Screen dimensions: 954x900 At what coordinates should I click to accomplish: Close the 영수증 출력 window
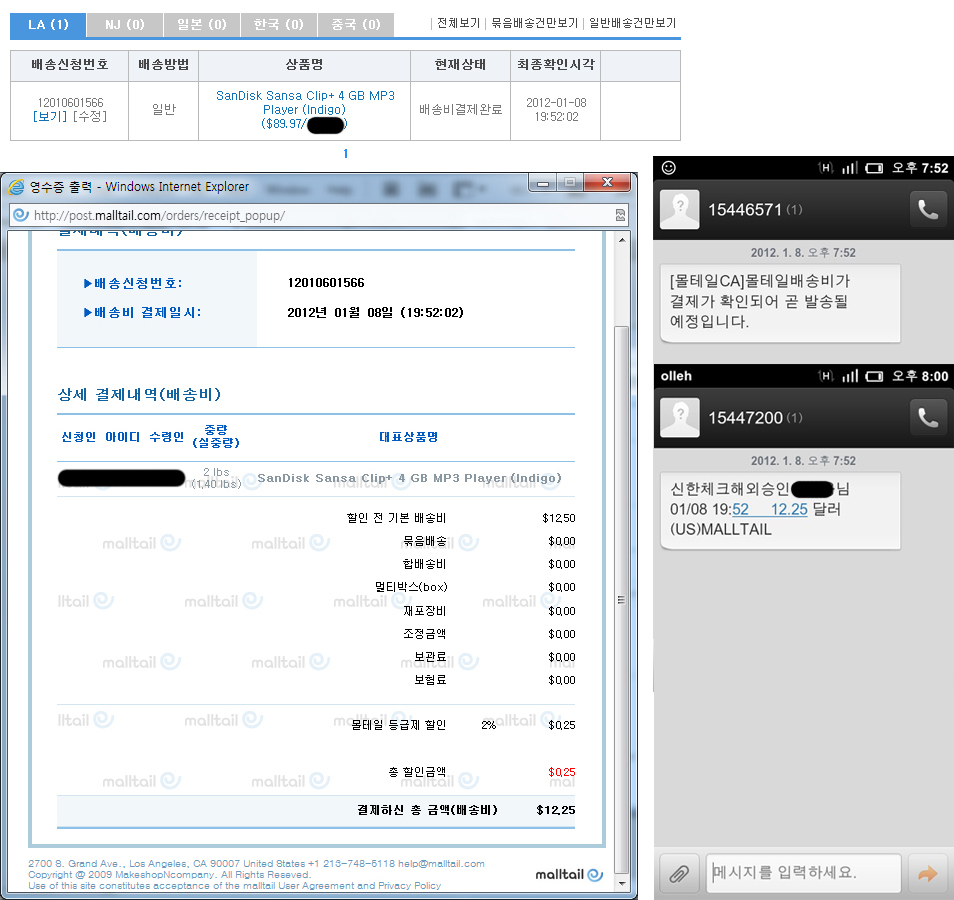tap(607, 183)
